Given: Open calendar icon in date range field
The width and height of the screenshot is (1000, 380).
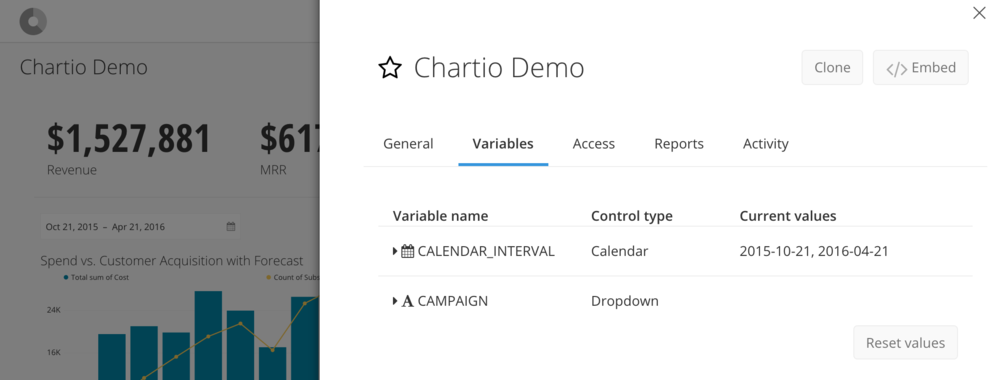Looking at the screenshot, I should 231,226.
